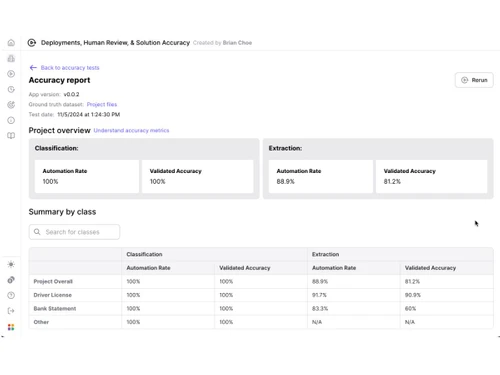
Task: Select the Accuracy report heading
Action: click(x=59, y=80)
